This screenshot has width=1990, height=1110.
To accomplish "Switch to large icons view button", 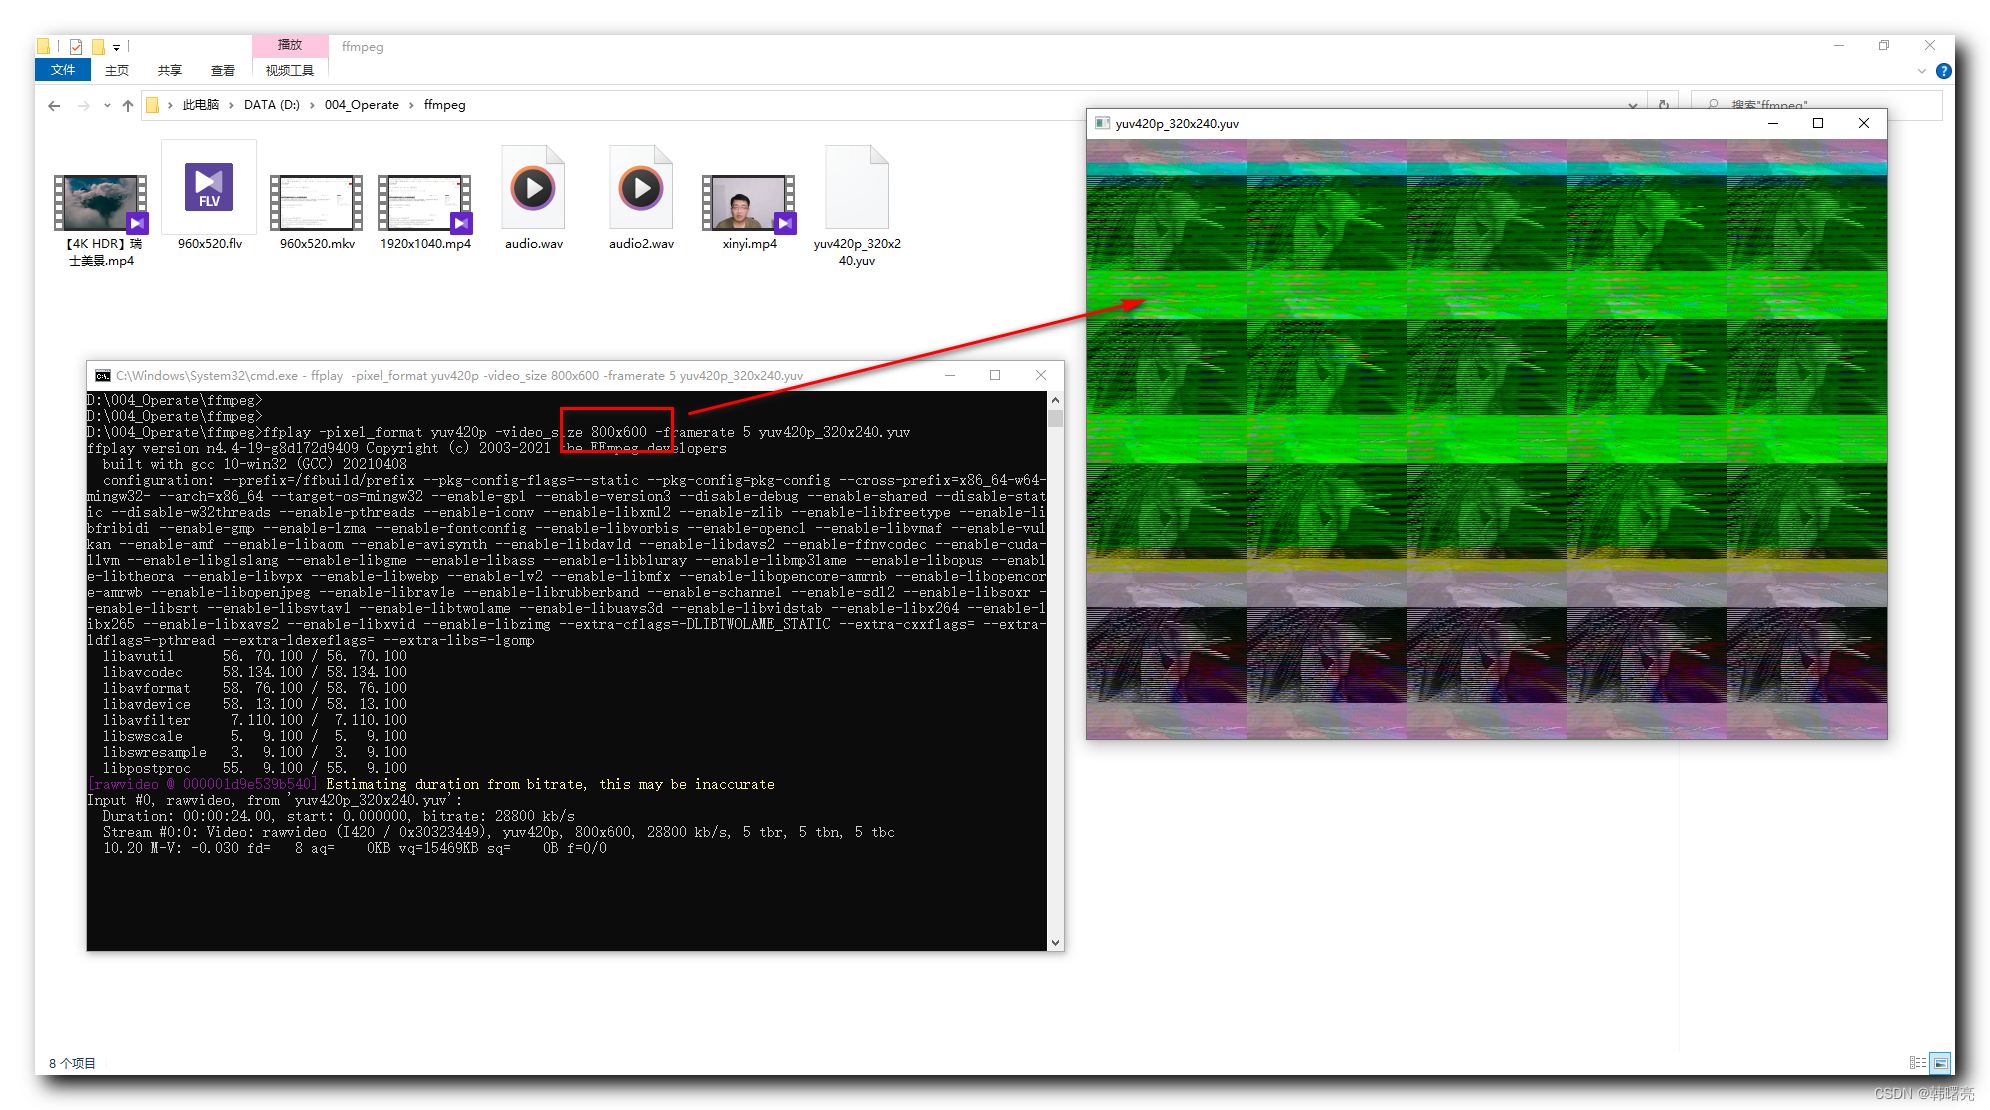I will click(x=1940, y=1063).
